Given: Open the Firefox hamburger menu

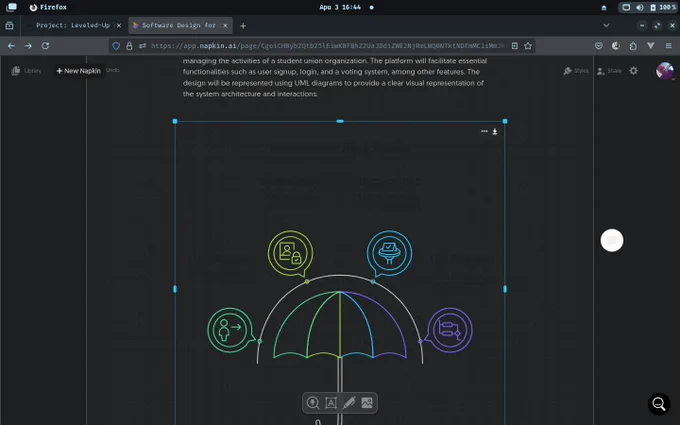Looking at the screenshot, I should [669, 46].
